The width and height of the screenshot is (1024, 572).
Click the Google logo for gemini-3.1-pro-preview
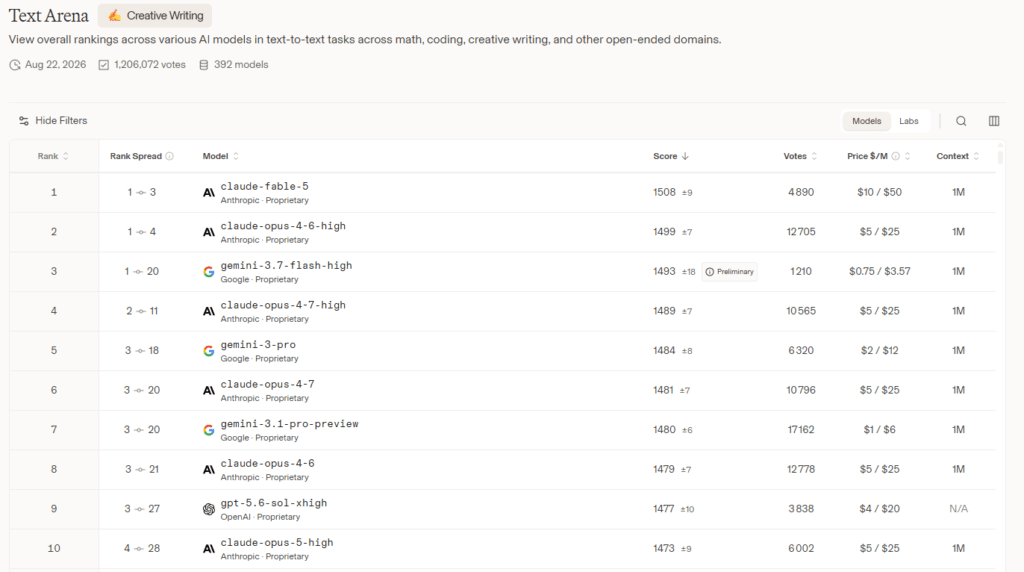pos(208,430)
